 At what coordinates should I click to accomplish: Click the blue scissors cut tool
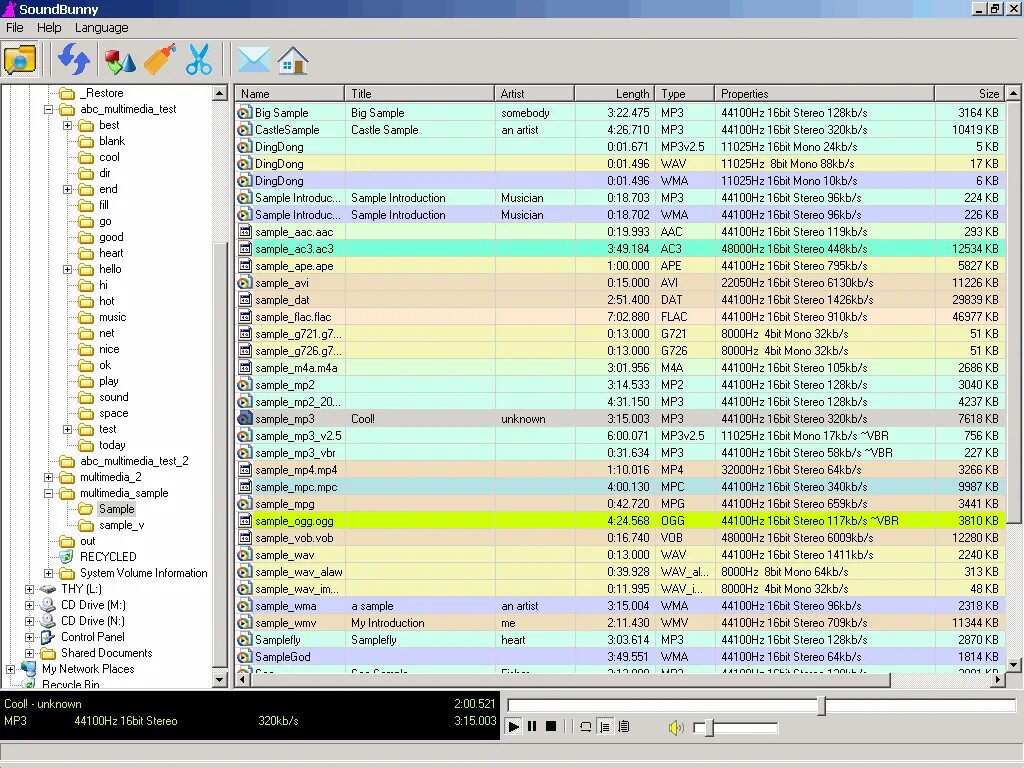199,60
